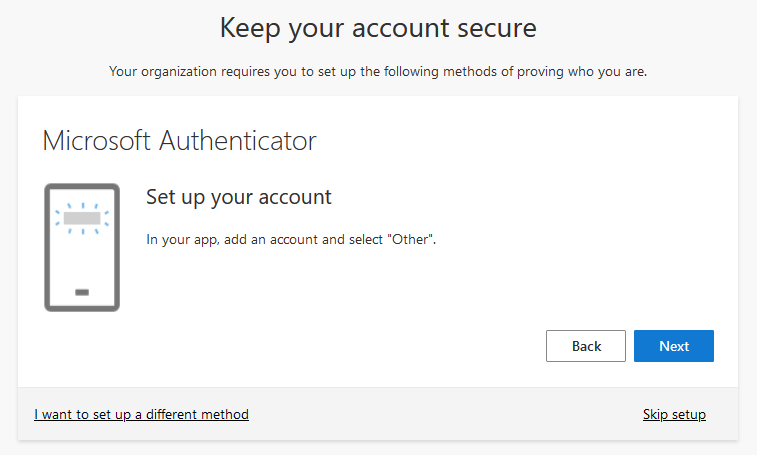
Task: Click the glowing notification bar on the phone
Action: [82, 217]
